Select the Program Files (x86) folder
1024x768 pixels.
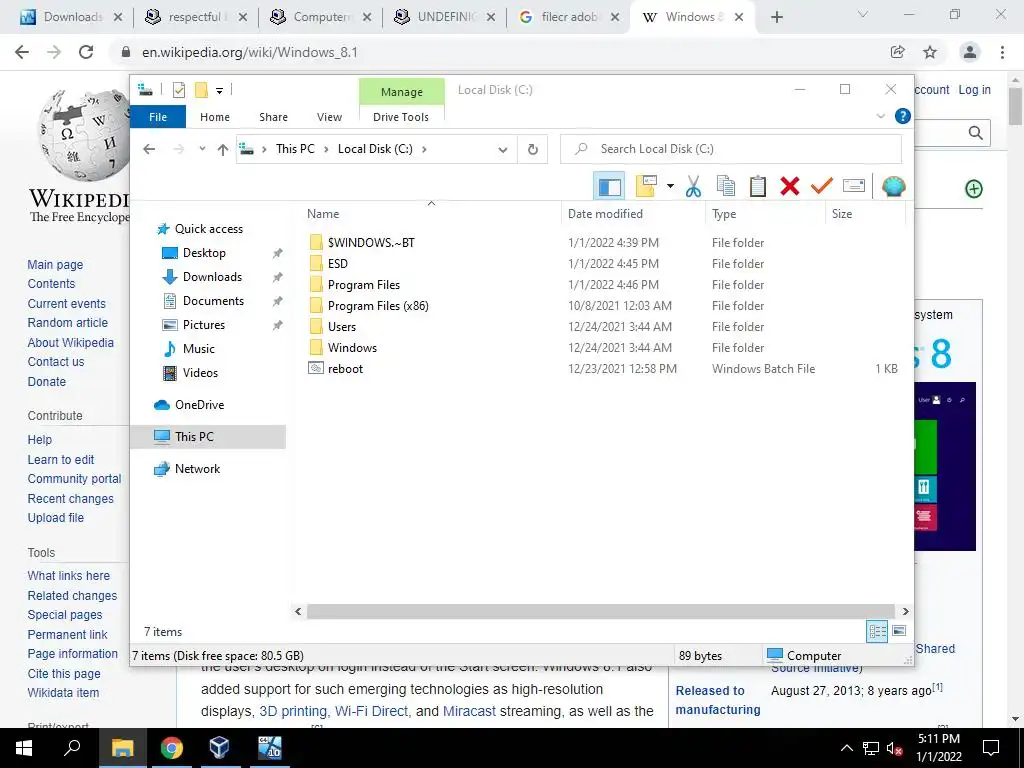(x=378, y=306)
